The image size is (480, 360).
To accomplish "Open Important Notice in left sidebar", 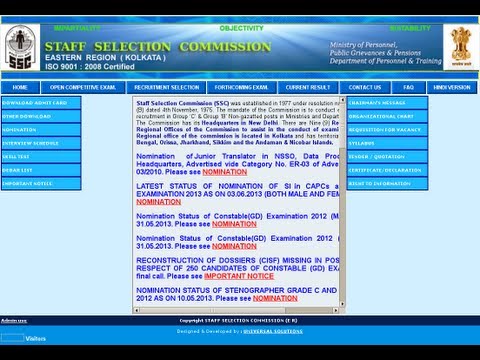I will point(41,184).
